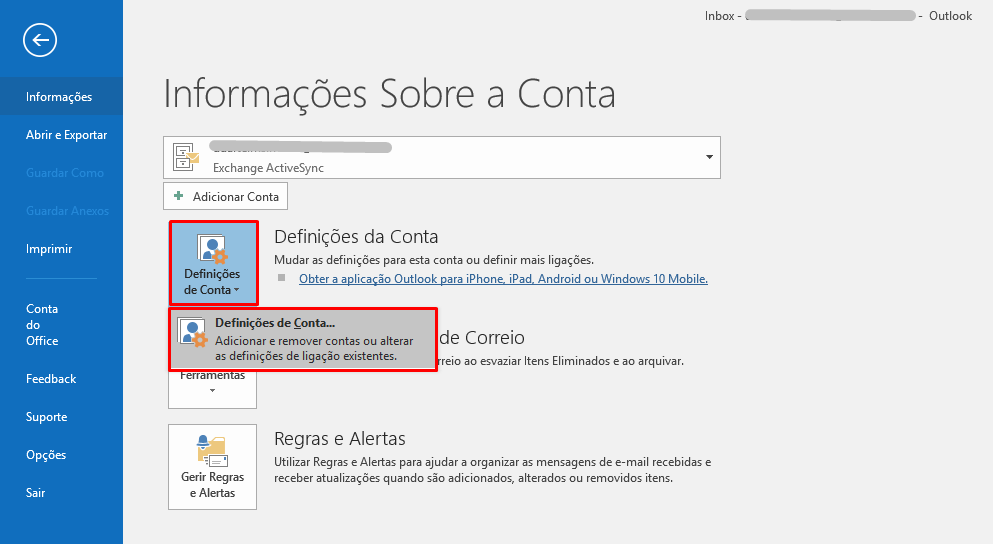Click the Definições de Conta large icon button
The height and width of the screenshot is (544, 993).
coord(213,264)
